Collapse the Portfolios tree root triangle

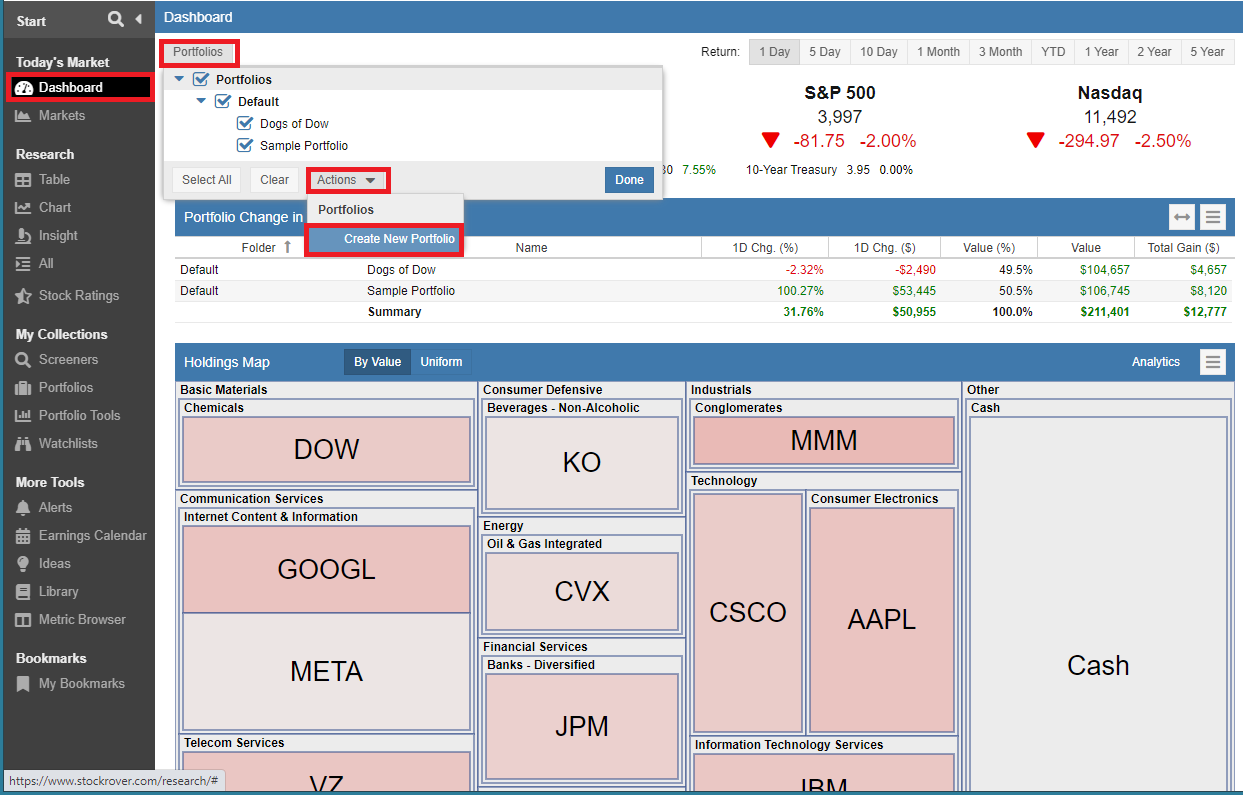(180, 80)
